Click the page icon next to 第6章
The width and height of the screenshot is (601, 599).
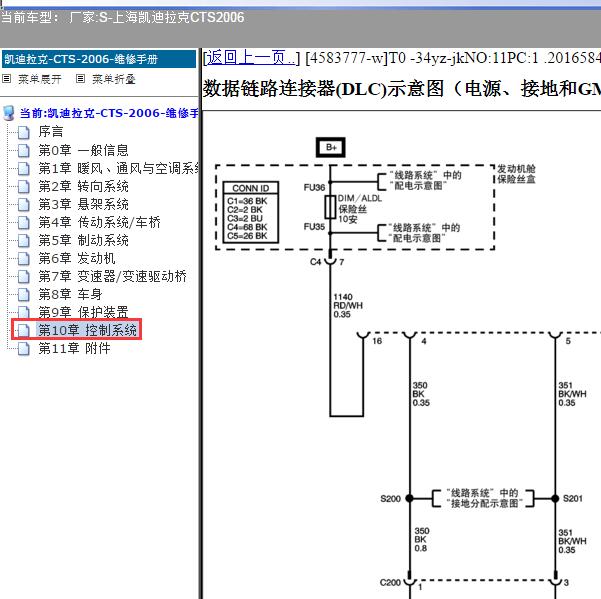pos(24,259)
